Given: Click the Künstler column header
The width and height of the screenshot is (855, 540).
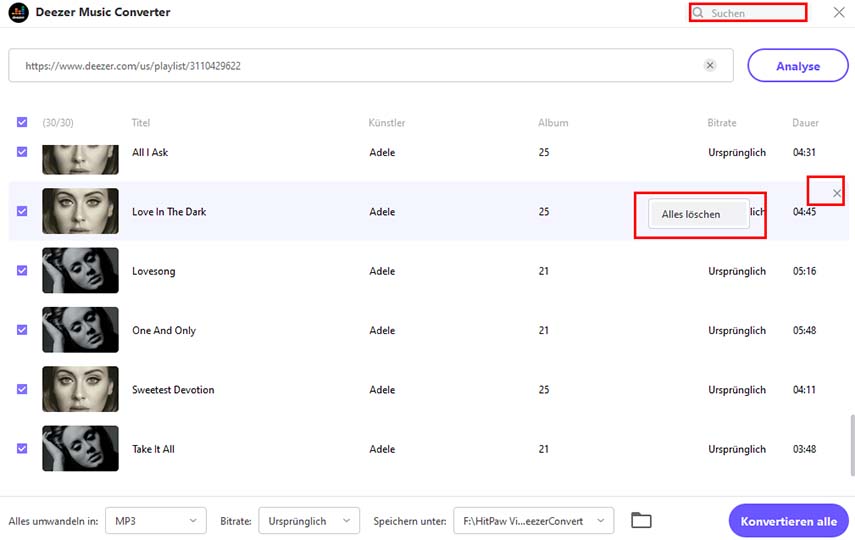Looking at the screenshot, I should [387, 123].
